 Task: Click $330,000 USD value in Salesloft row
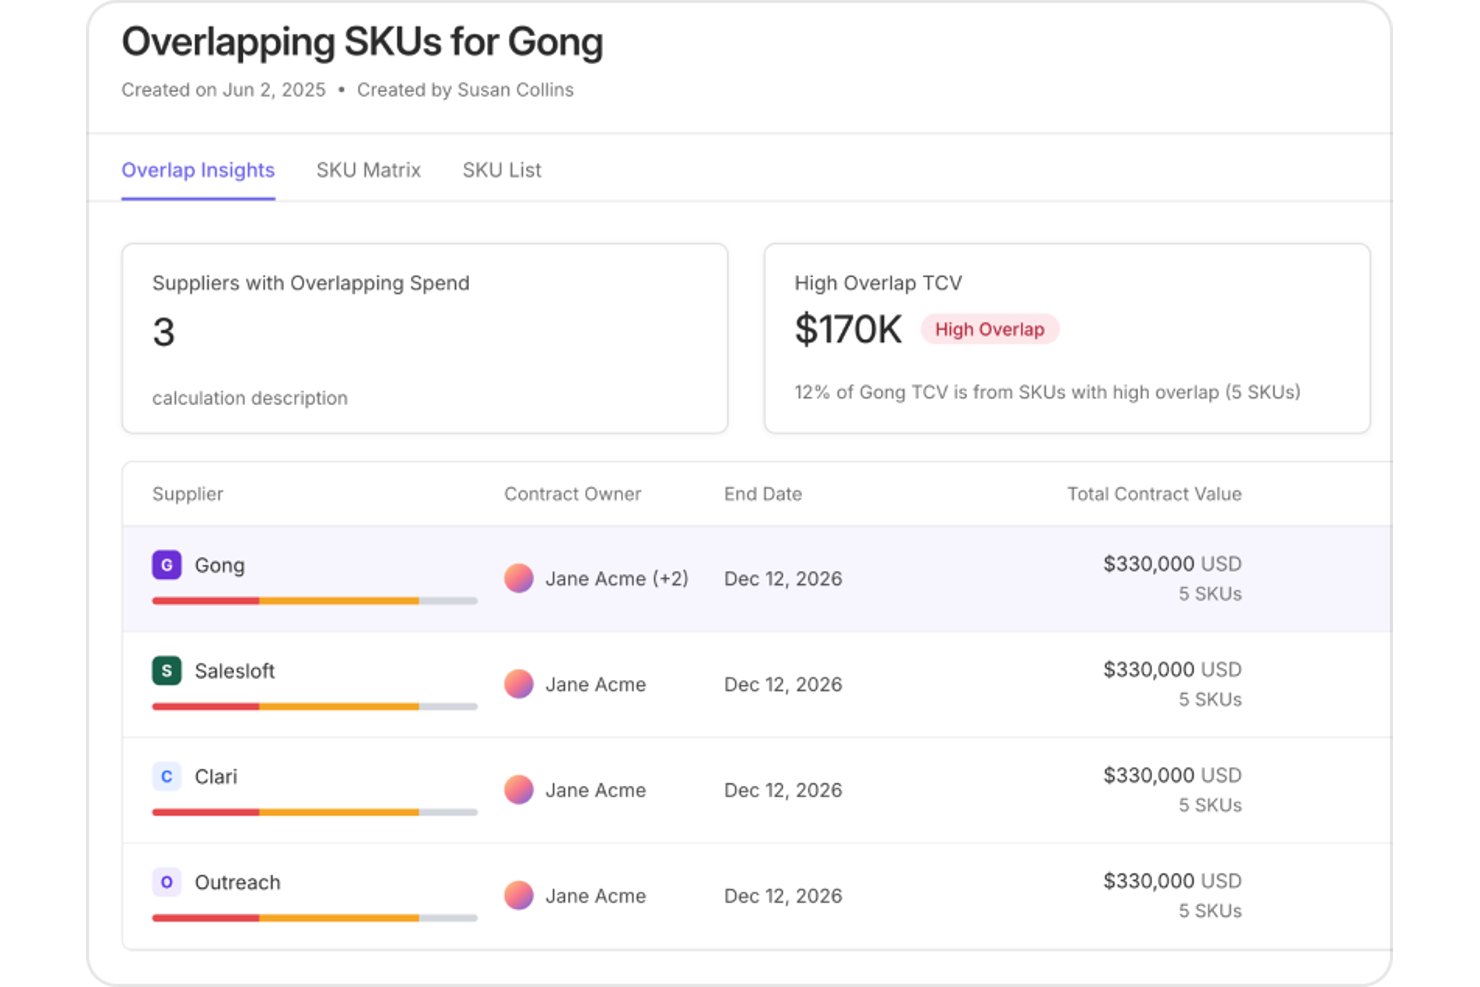coord(1172,670)
